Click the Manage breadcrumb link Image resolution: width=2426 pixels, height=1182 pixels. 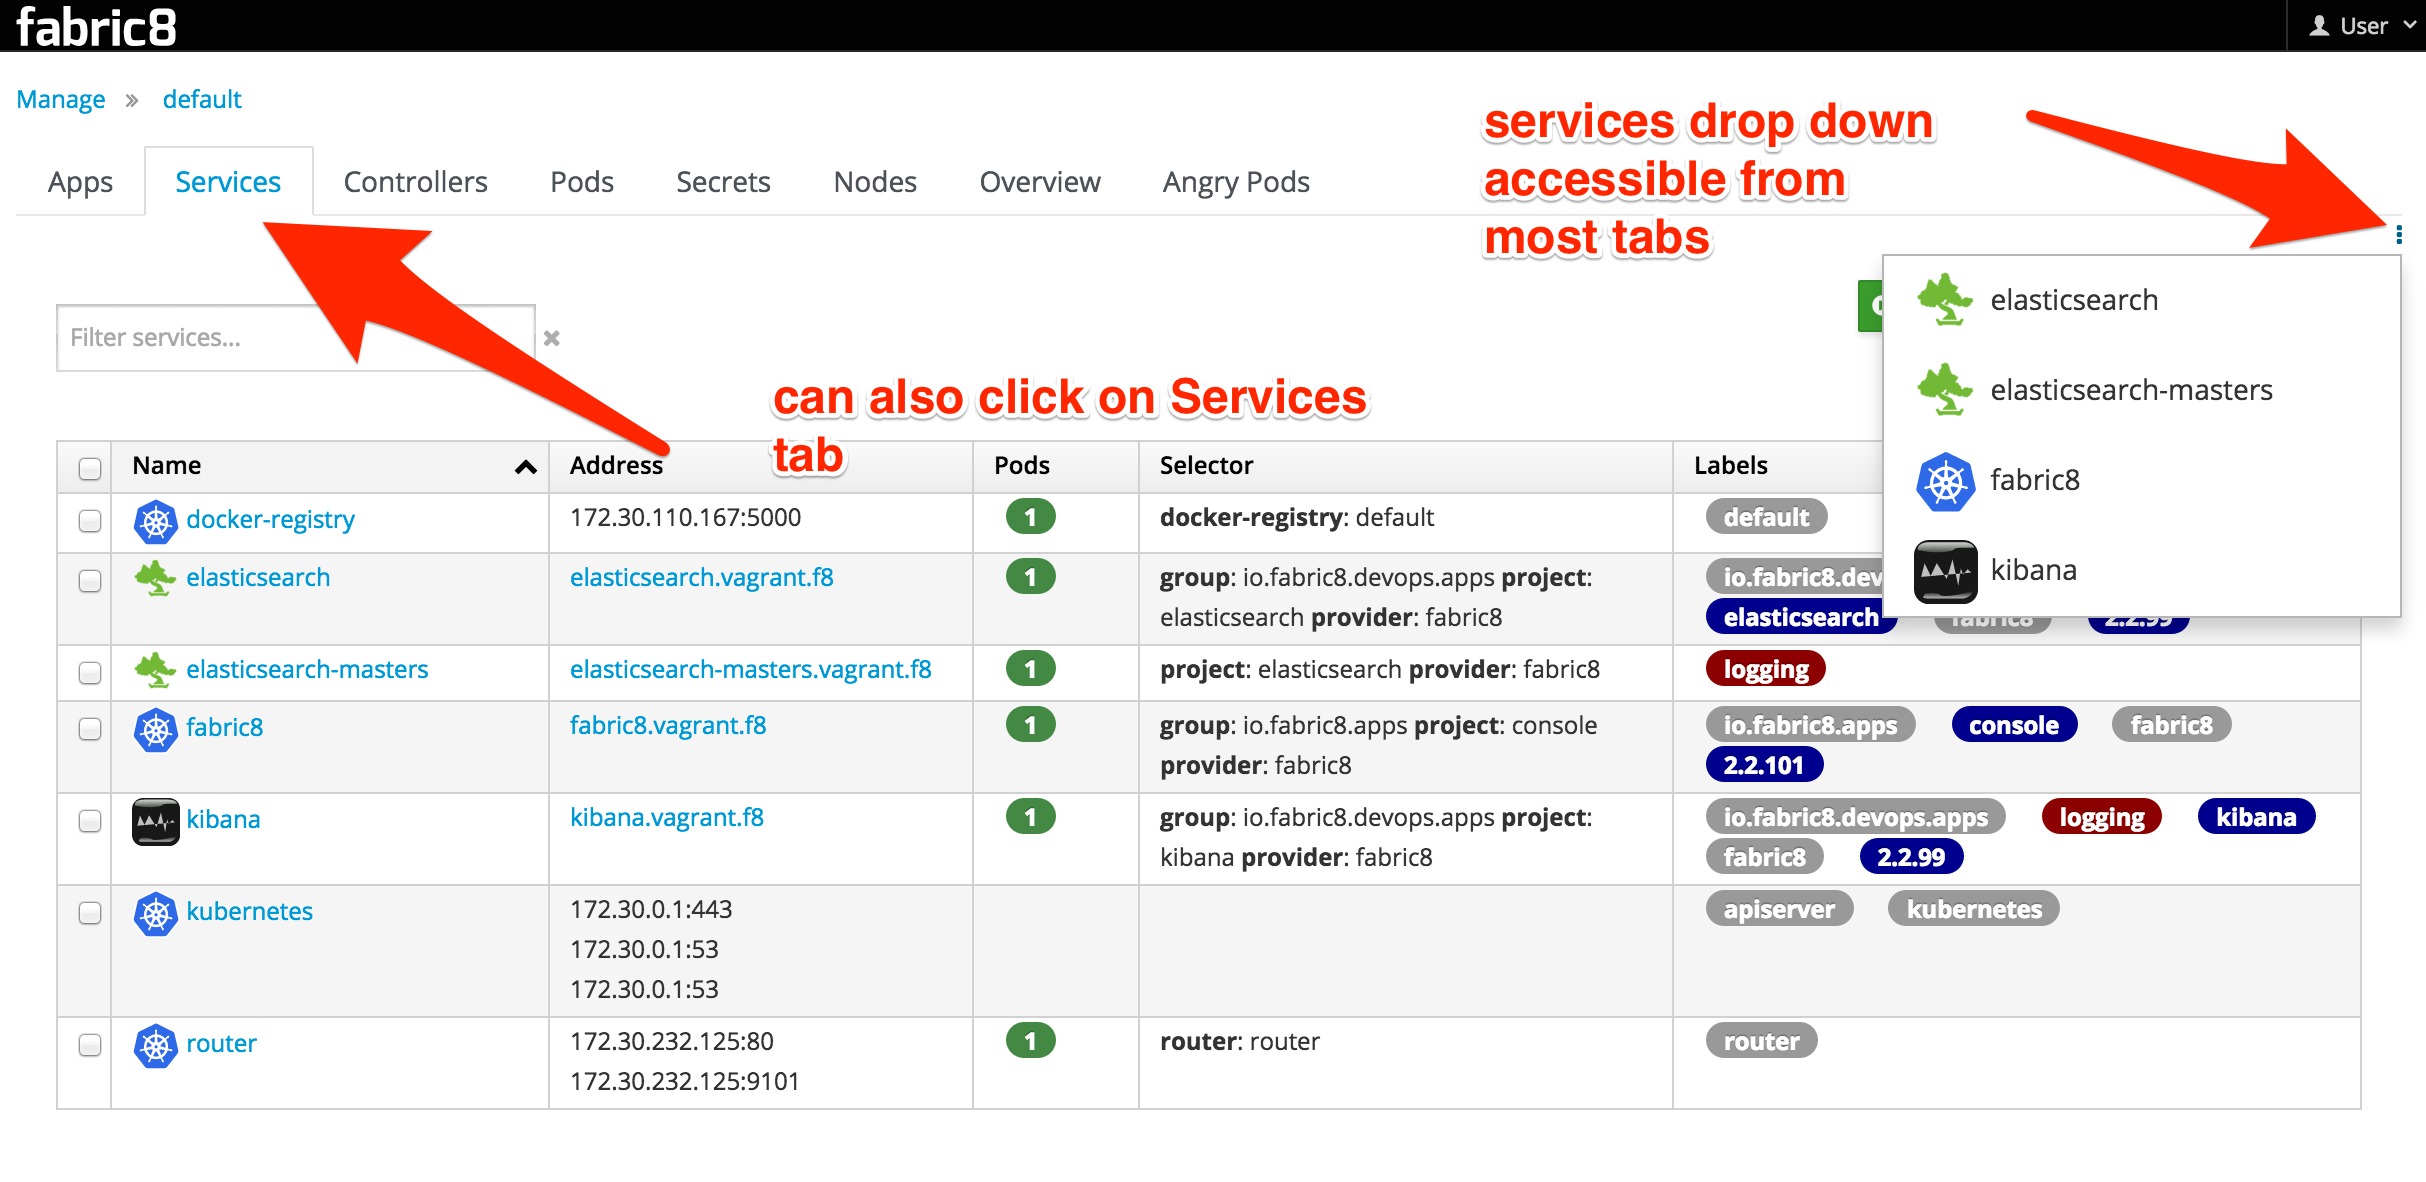61,99
